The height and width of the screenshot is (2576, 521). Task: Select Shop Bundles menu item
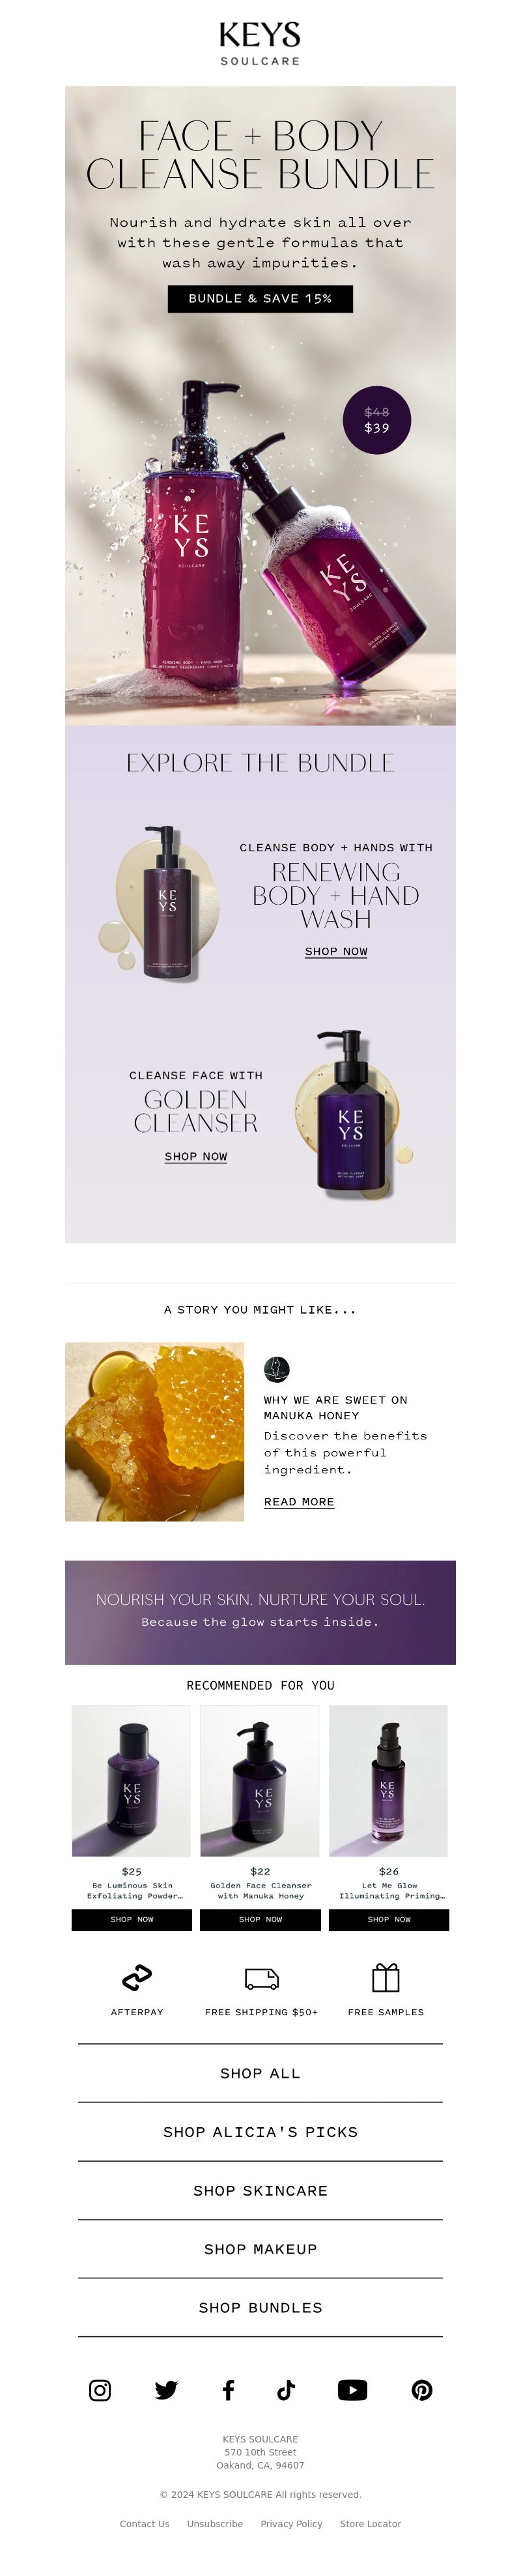pos(260,2307)
